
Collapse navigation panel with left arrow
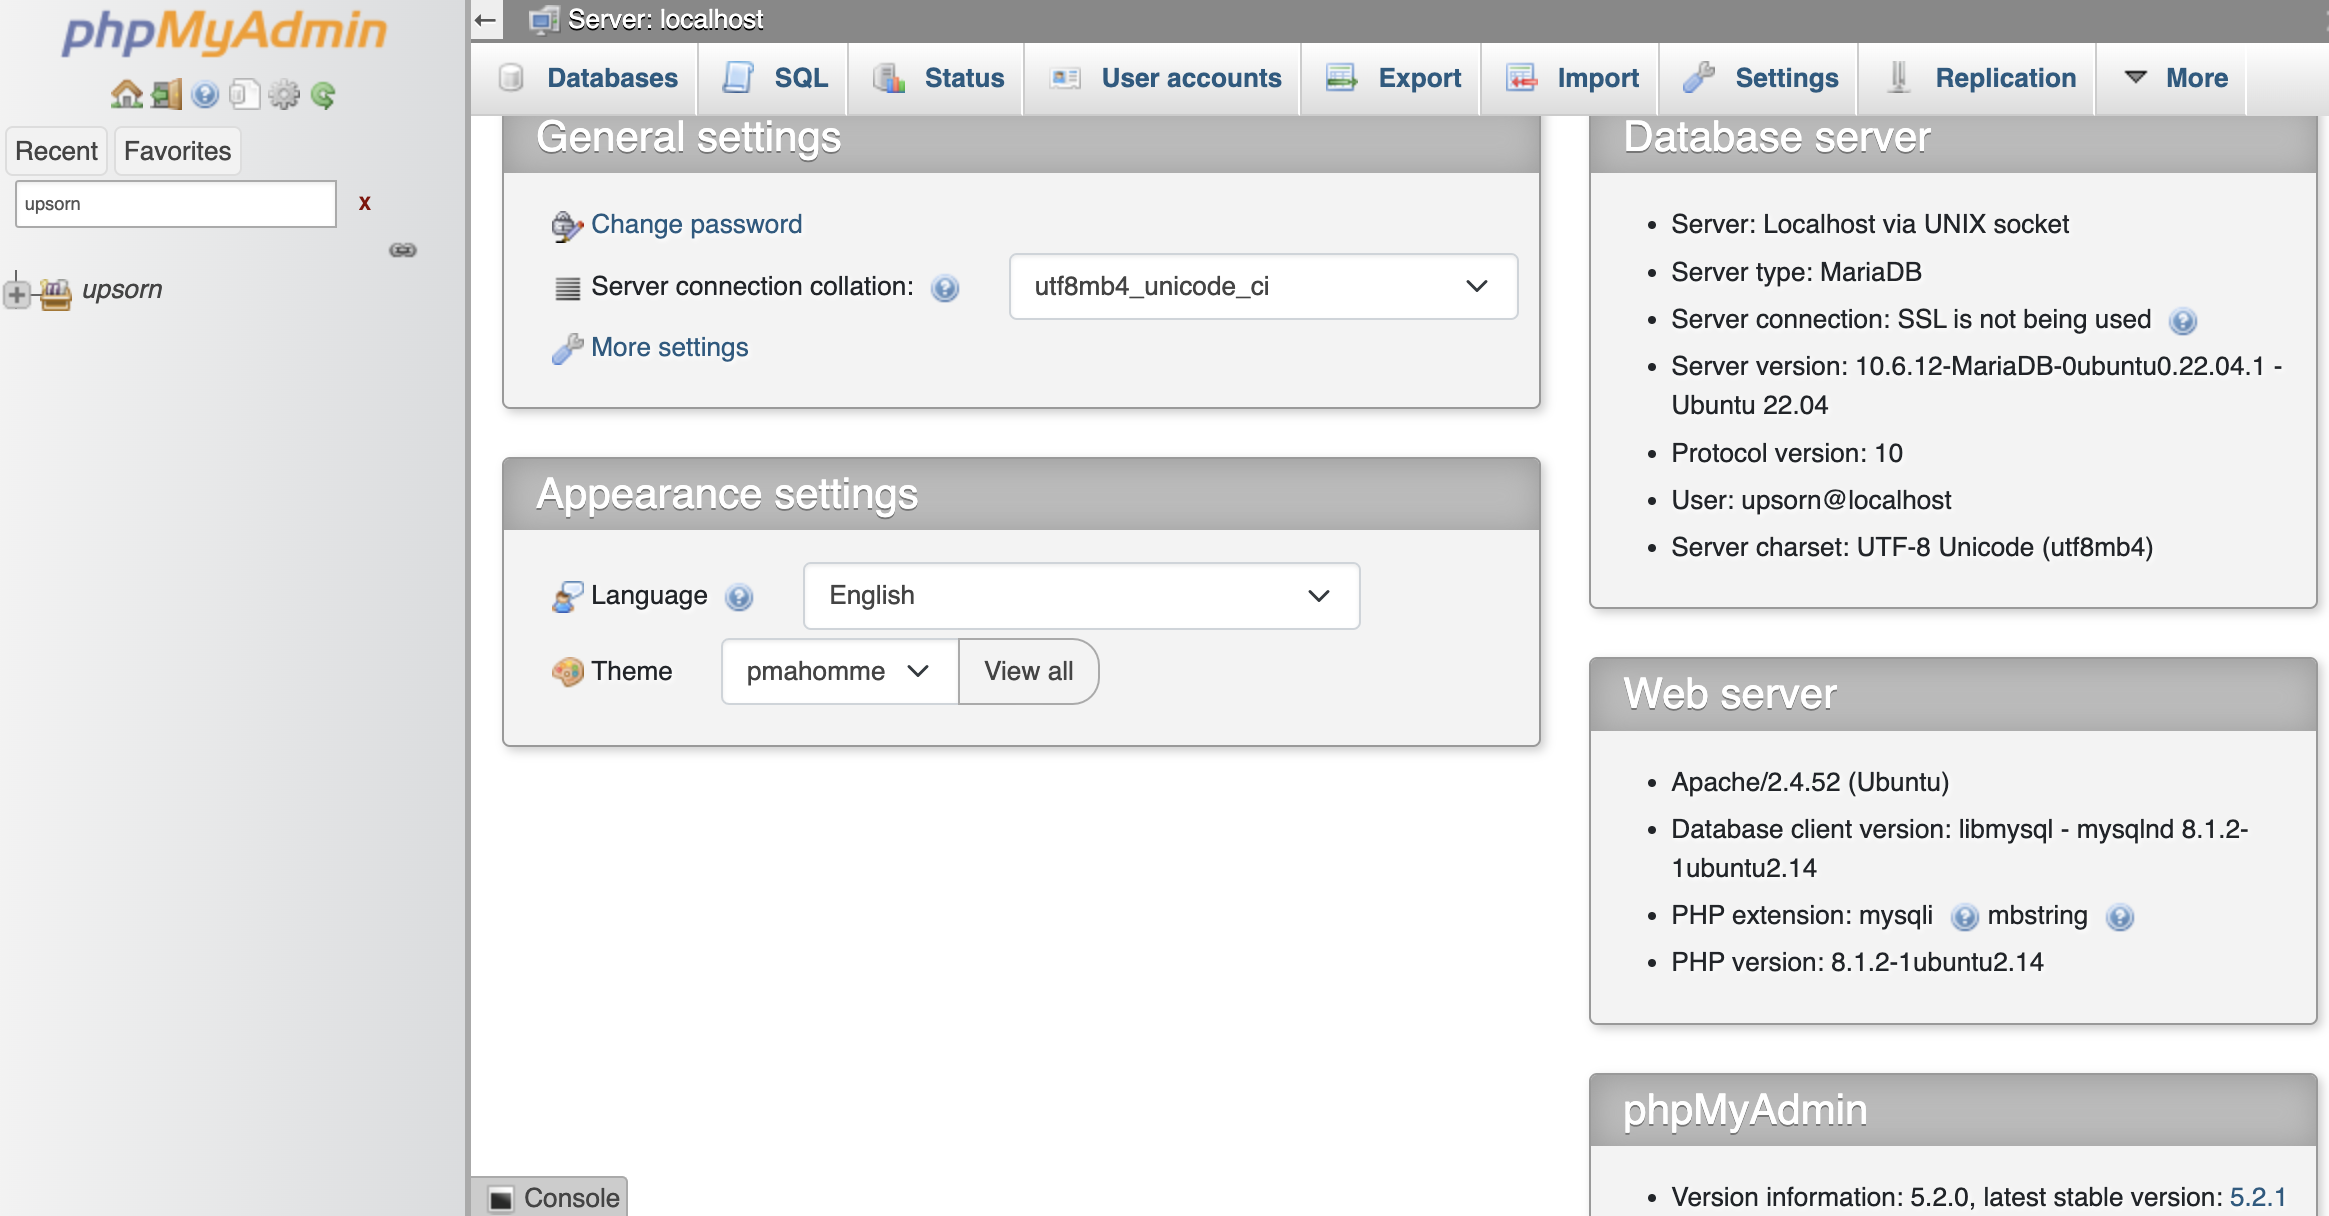(x=486, y=20)
